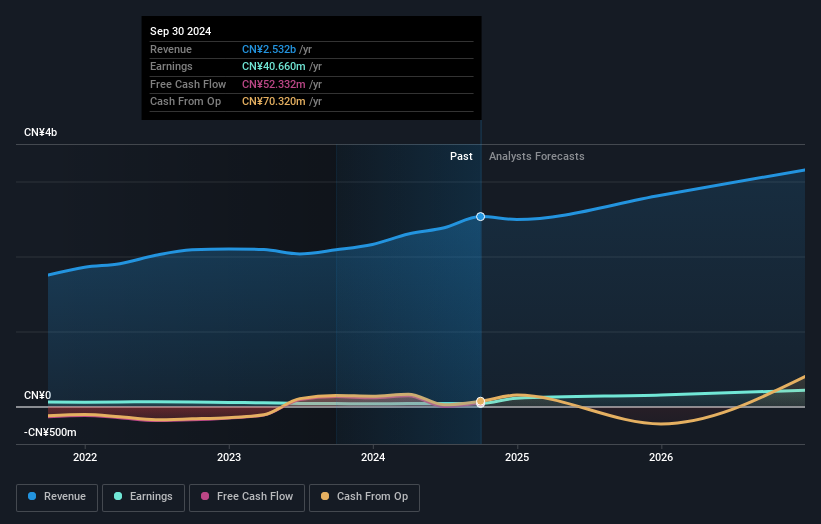Click the Revenue row label in tooltip
This screenshot has height=524, width=821.
pyautogui.click(x=171, y=49)
